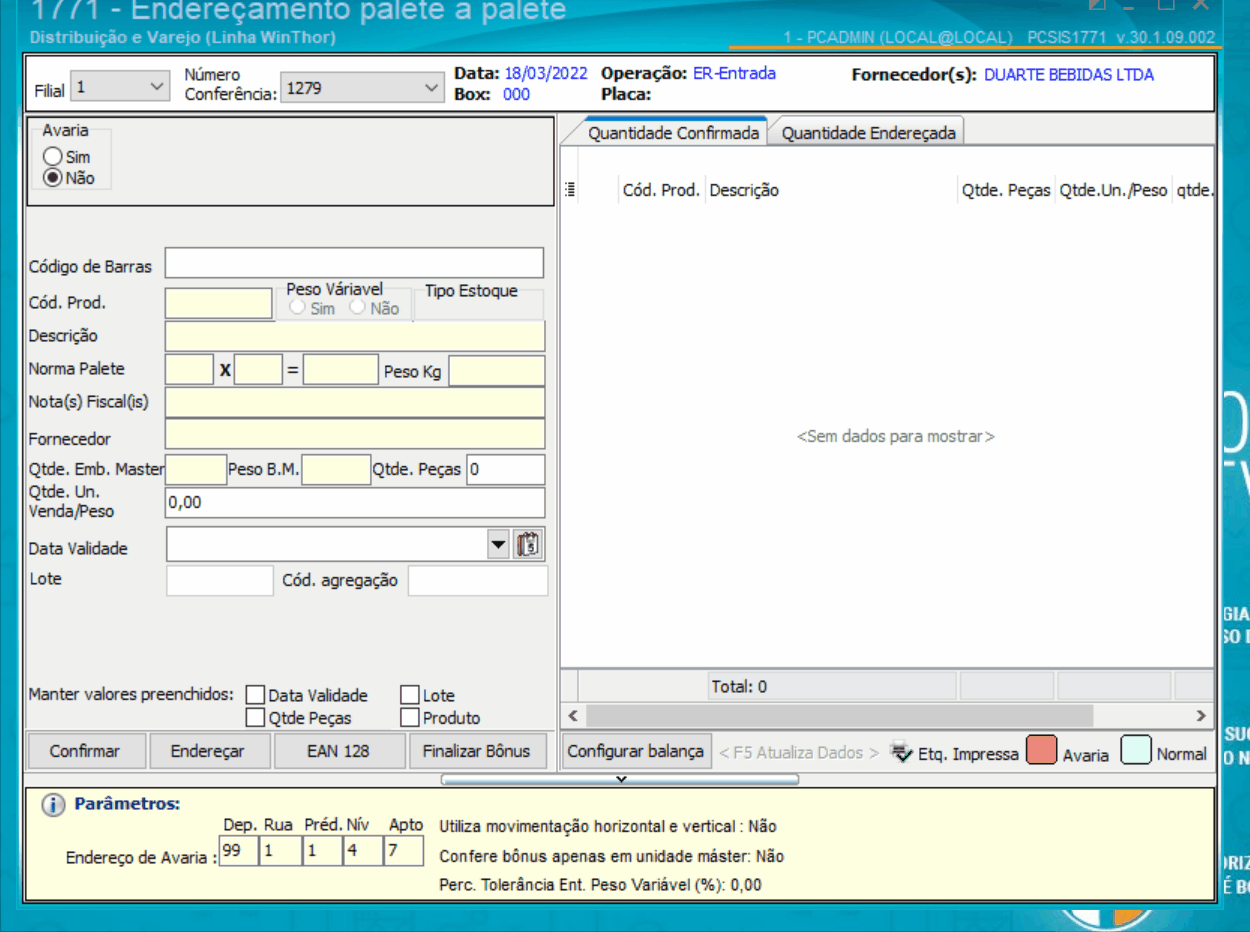Click the Qtde. Peças column header
Screen dimensions: 1250x932
coord(1006,190)
